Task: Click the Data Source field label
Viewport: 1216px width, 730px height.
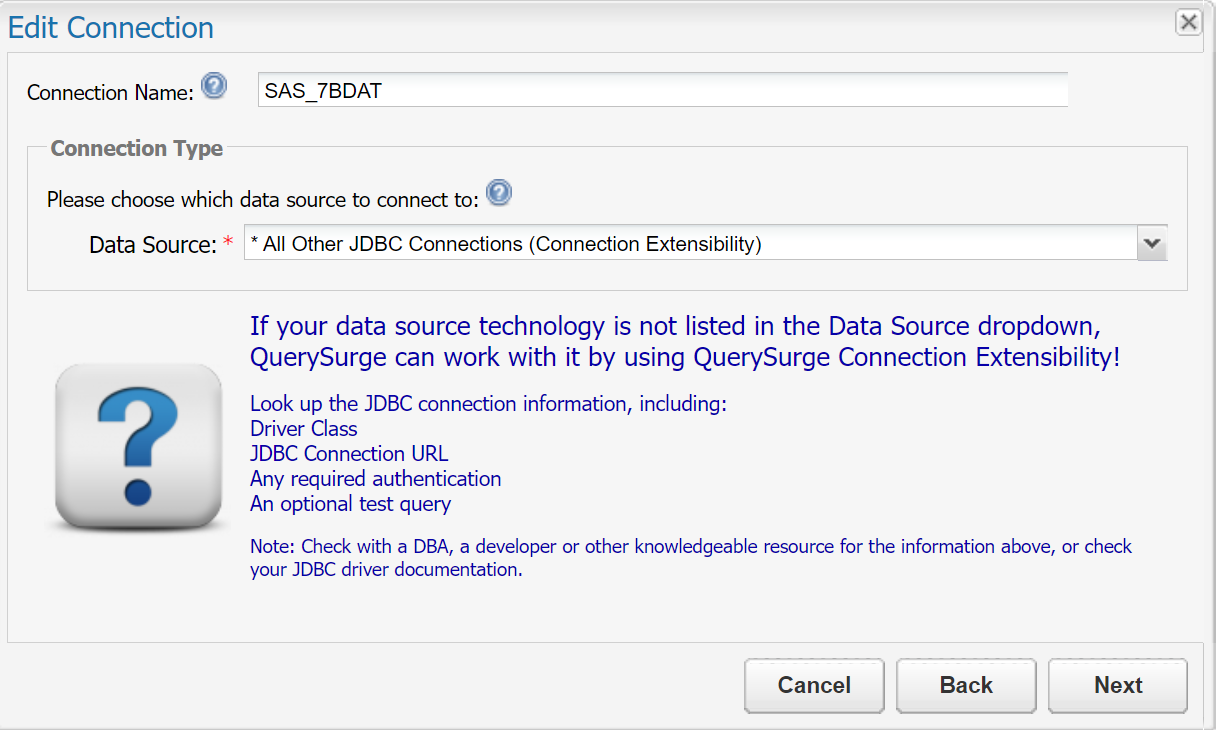Action: (152, 245)
